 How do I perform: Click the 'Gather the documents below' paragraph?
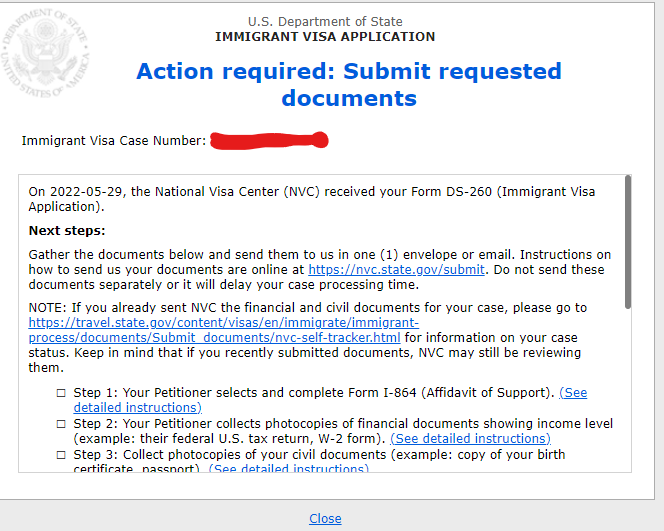[x=320, y=269]
